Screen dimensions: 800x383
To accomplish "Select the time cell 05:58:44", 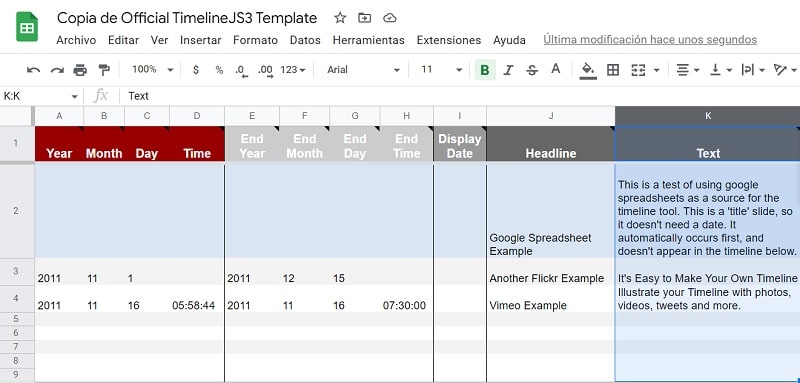I will tap(197, 299).
